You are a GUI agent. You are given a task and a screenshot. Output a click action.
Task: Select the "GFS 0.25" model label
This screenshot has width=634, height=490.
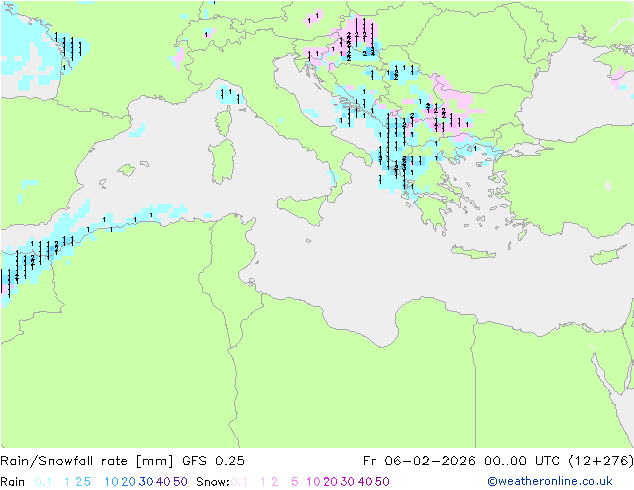point(213,461)
